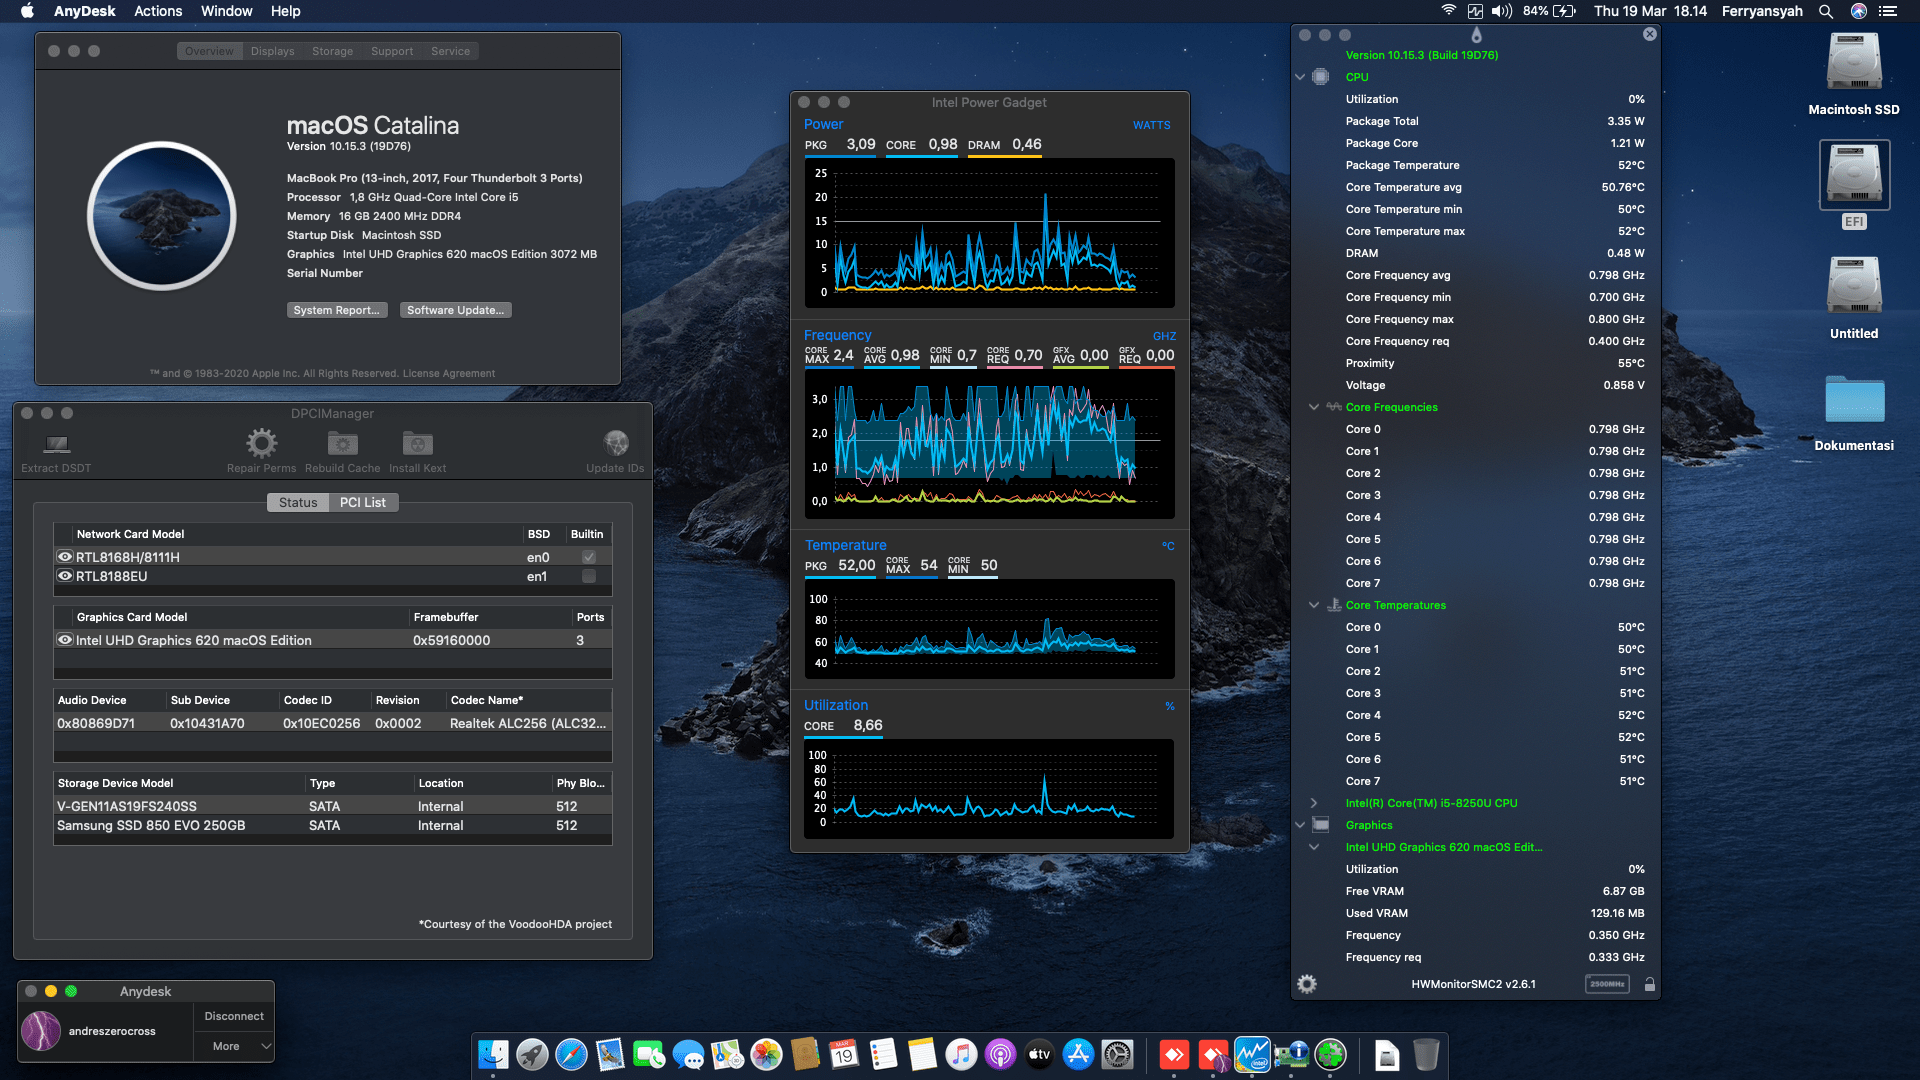Screen dimensions: 1920x1080
Task: Switch to the PCI List tab
Action: point(363,502)
